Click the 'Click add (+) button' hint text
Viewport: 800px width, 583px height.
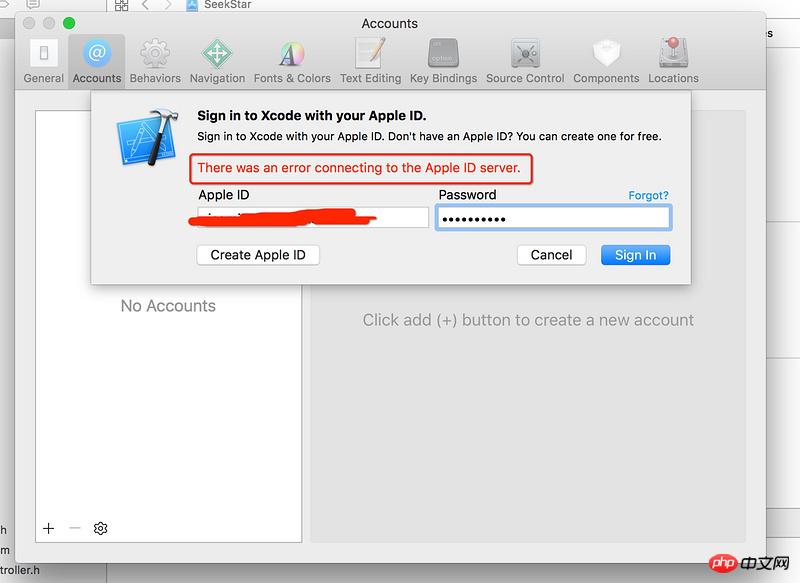tap(528, 320)
